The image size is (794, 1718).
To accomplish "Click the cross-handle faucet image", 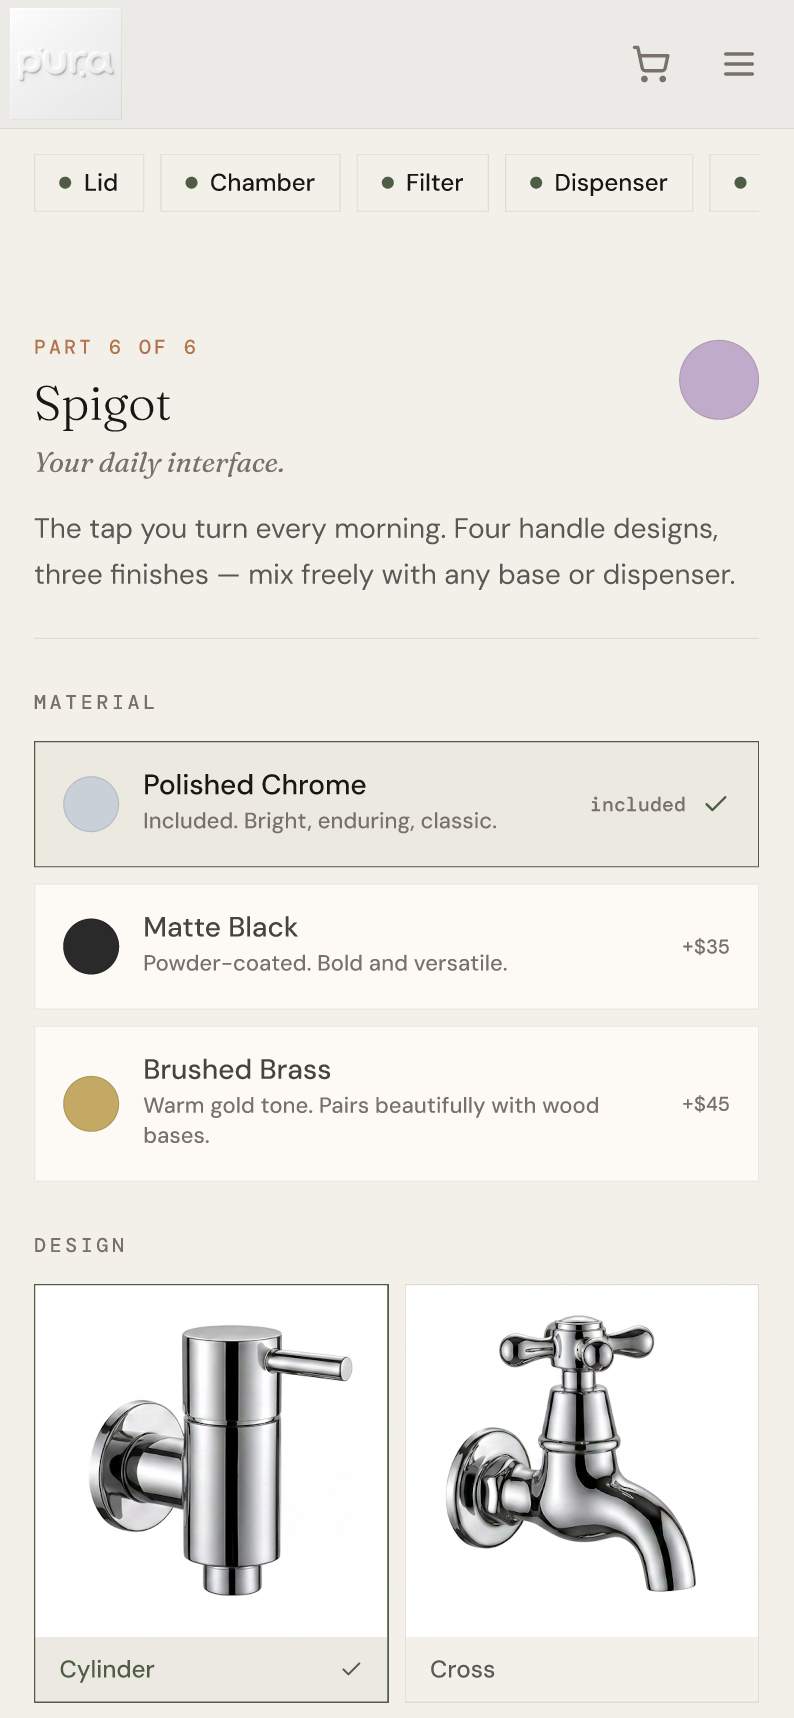I will (582, 1461).
